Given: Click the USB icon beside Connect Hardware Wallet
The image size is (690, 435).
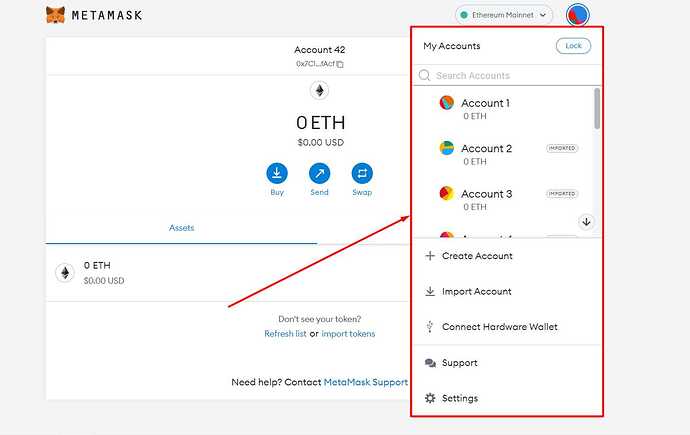Looking at the screenshot, I should pyautogui.click(x=430, y=326).
